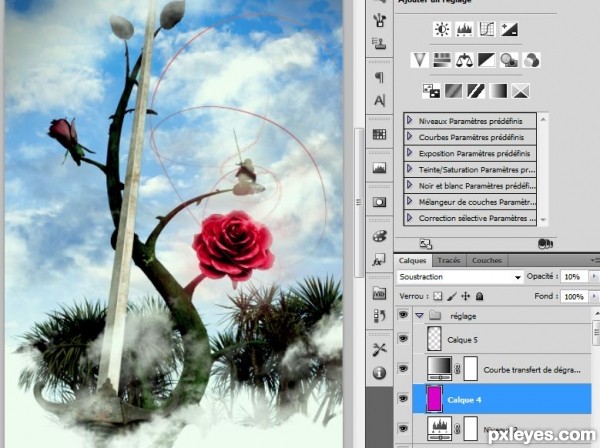
Task: Toggle lock image pixels brush icon
Action: click(x=452, y=296)
